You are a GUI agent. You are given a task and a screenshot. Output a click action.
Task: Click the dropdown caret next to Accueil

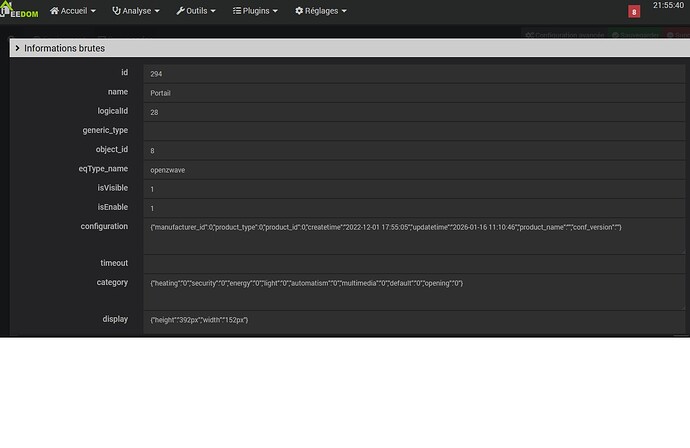pos(93,11)
